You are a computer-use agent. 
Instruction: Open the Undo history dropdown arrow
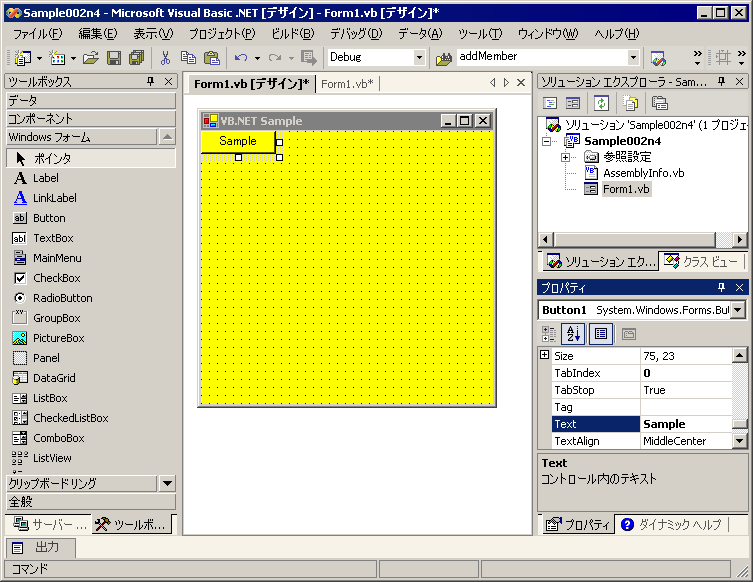point(257,58)
